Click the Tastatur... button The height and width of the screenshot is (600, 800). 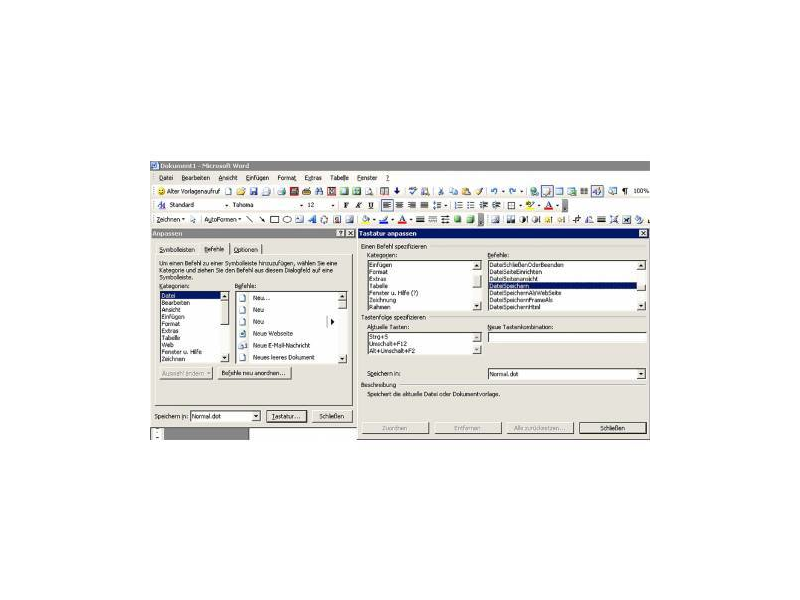(x=286, y=416)
